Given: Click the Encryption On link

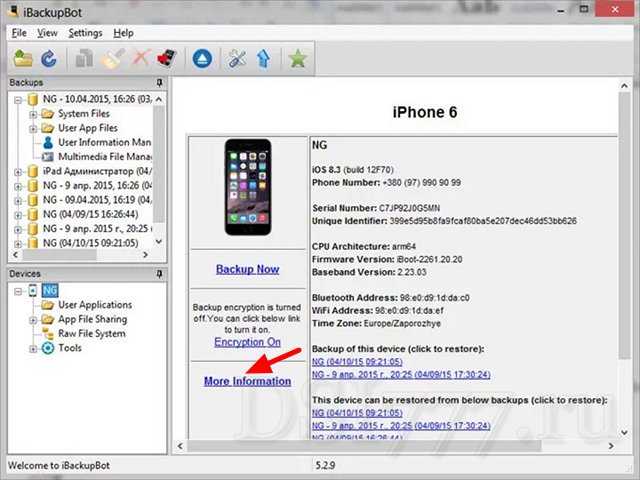Looking at the screenshot, I should point(247,342).
